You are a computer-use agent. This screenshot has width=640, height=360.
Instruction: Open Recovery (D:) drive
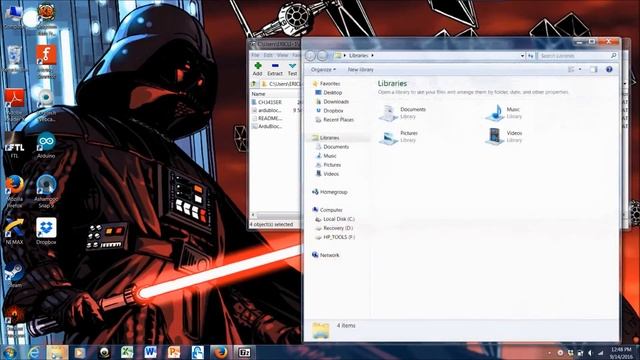point(334,228)
